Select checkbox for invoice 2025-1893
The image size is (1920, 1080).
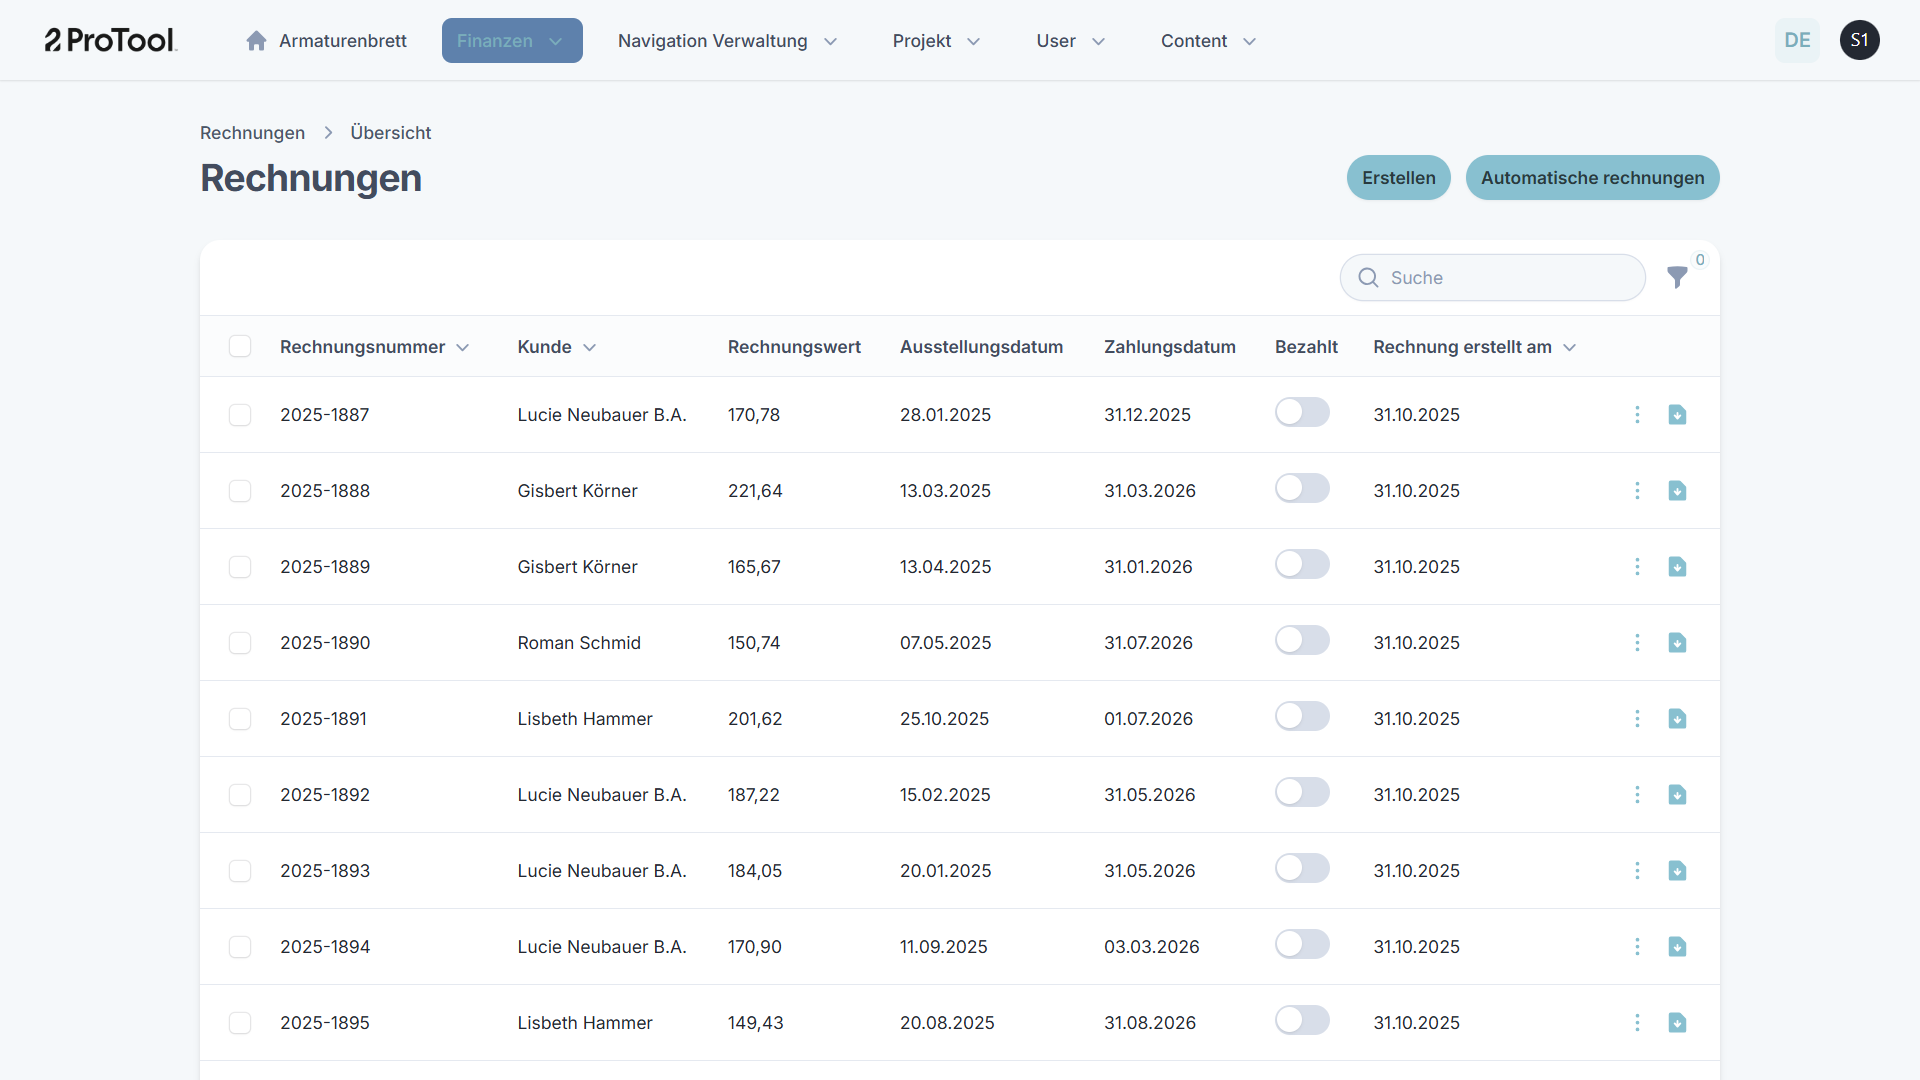240,871
